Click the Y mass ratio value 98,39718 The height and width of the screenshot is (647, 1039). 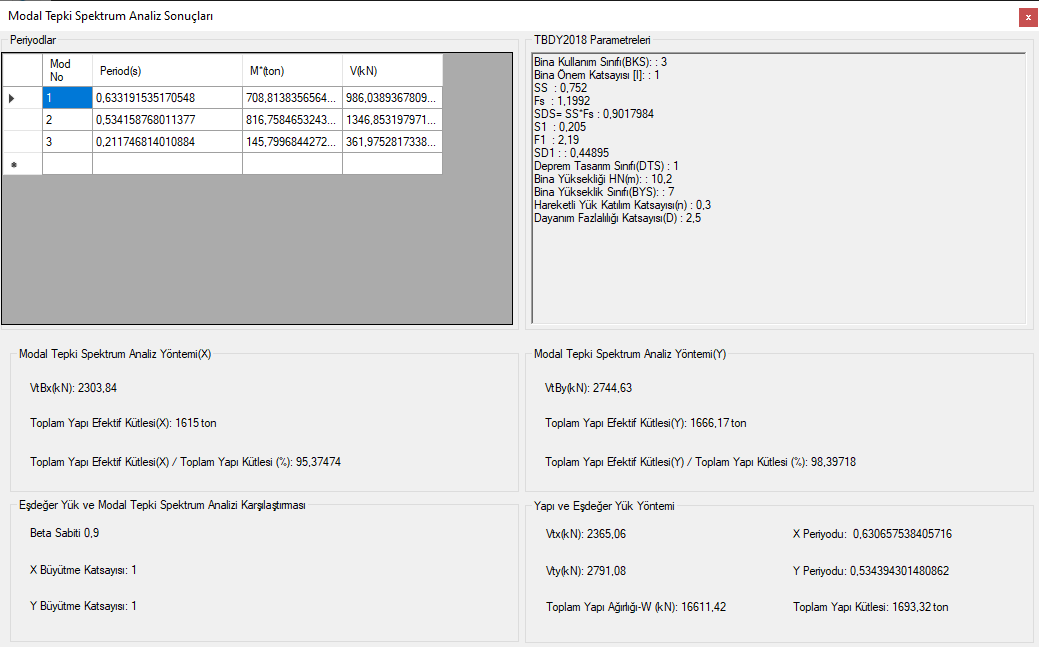click(833, 462)
